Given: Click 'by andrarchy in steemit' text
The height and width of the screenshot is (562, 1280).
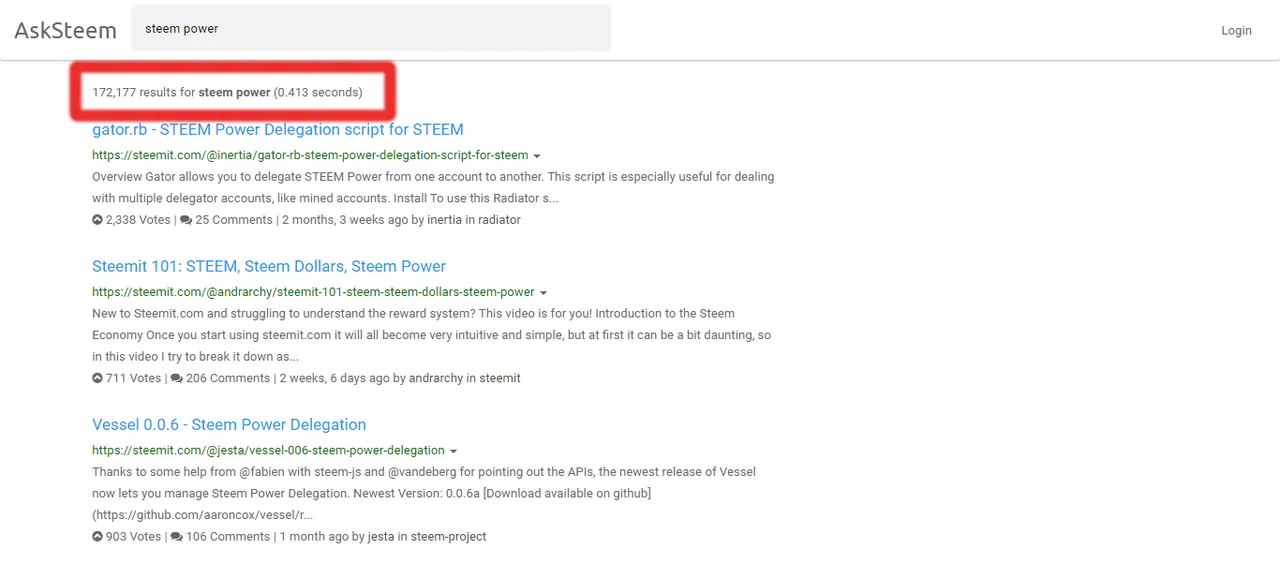Looking at the screenshot, I should 457,378.
